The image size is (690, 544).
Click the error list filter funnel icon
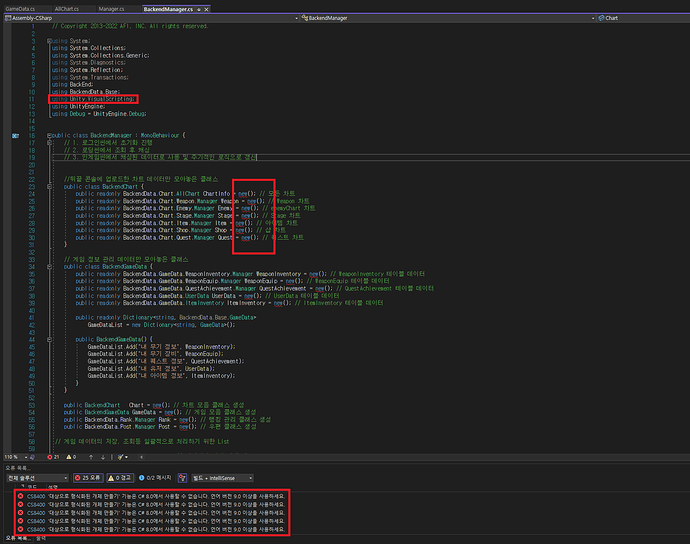click(182, 478)
